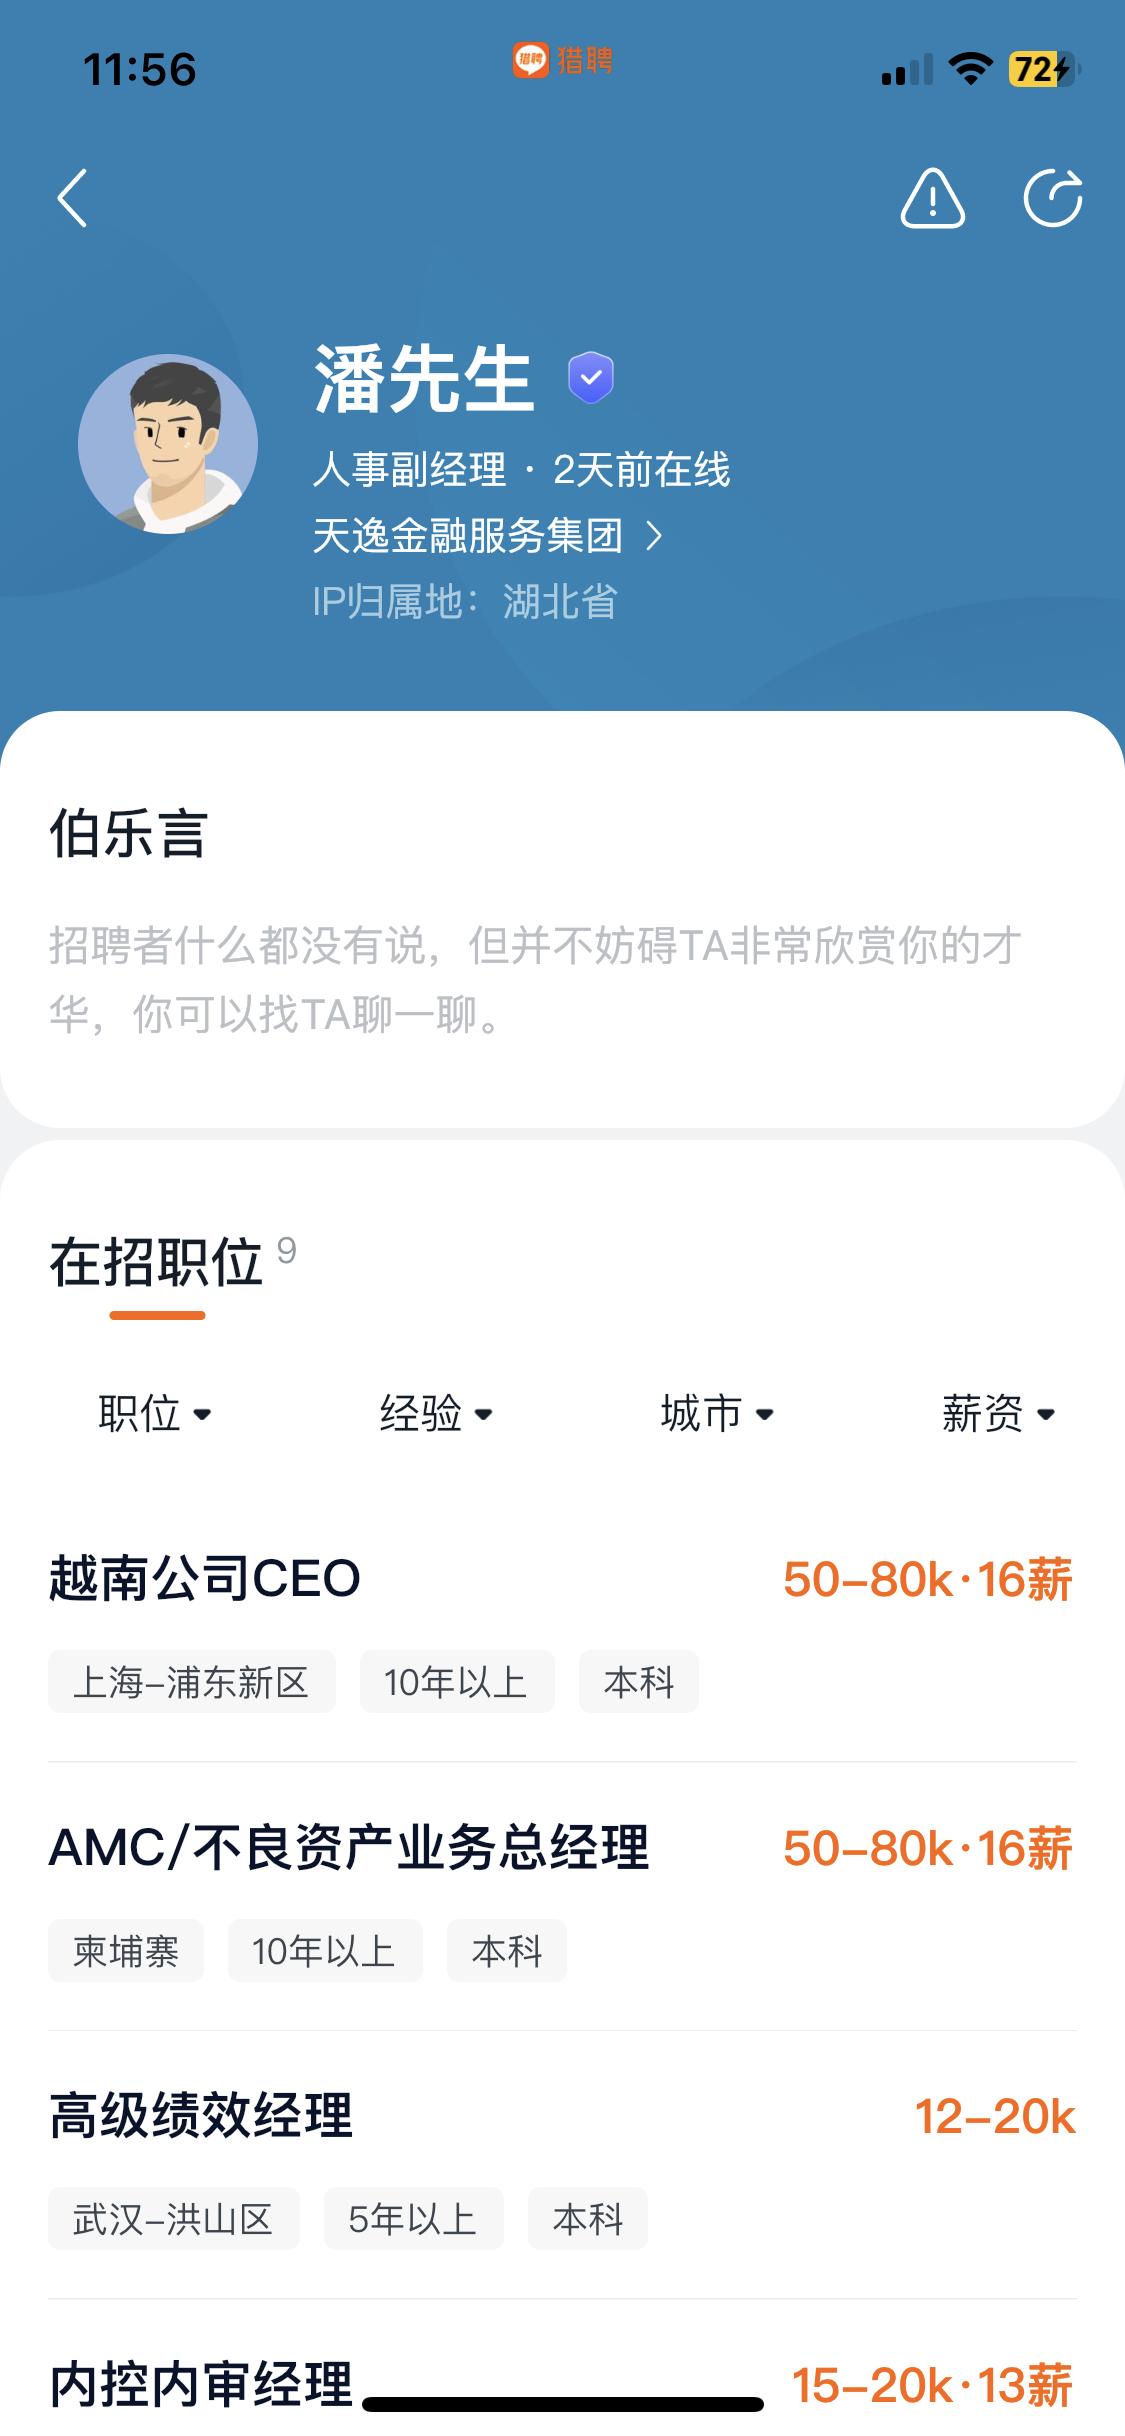Open the 城市 filter dropdown

(717, 1413)
